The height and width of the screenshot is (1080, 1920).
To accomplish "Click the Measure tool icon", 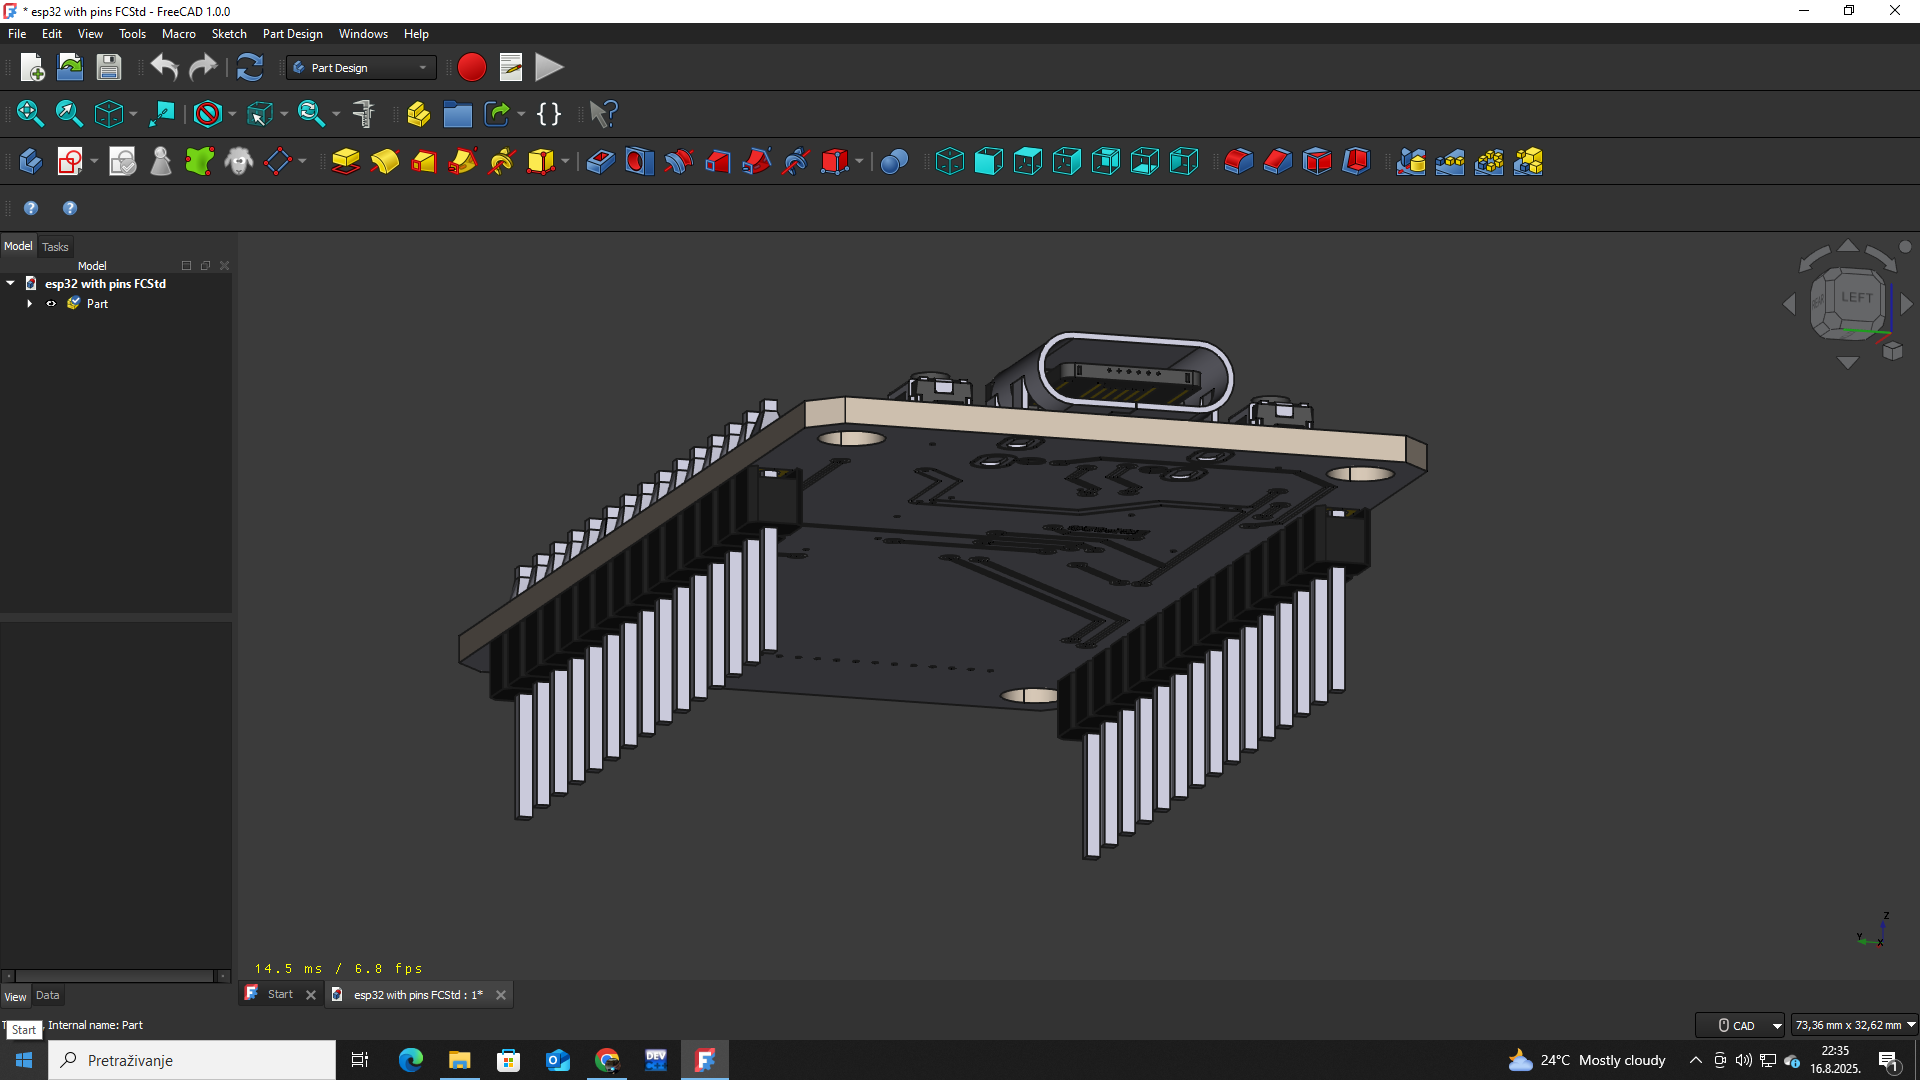I will pos(364,114).
